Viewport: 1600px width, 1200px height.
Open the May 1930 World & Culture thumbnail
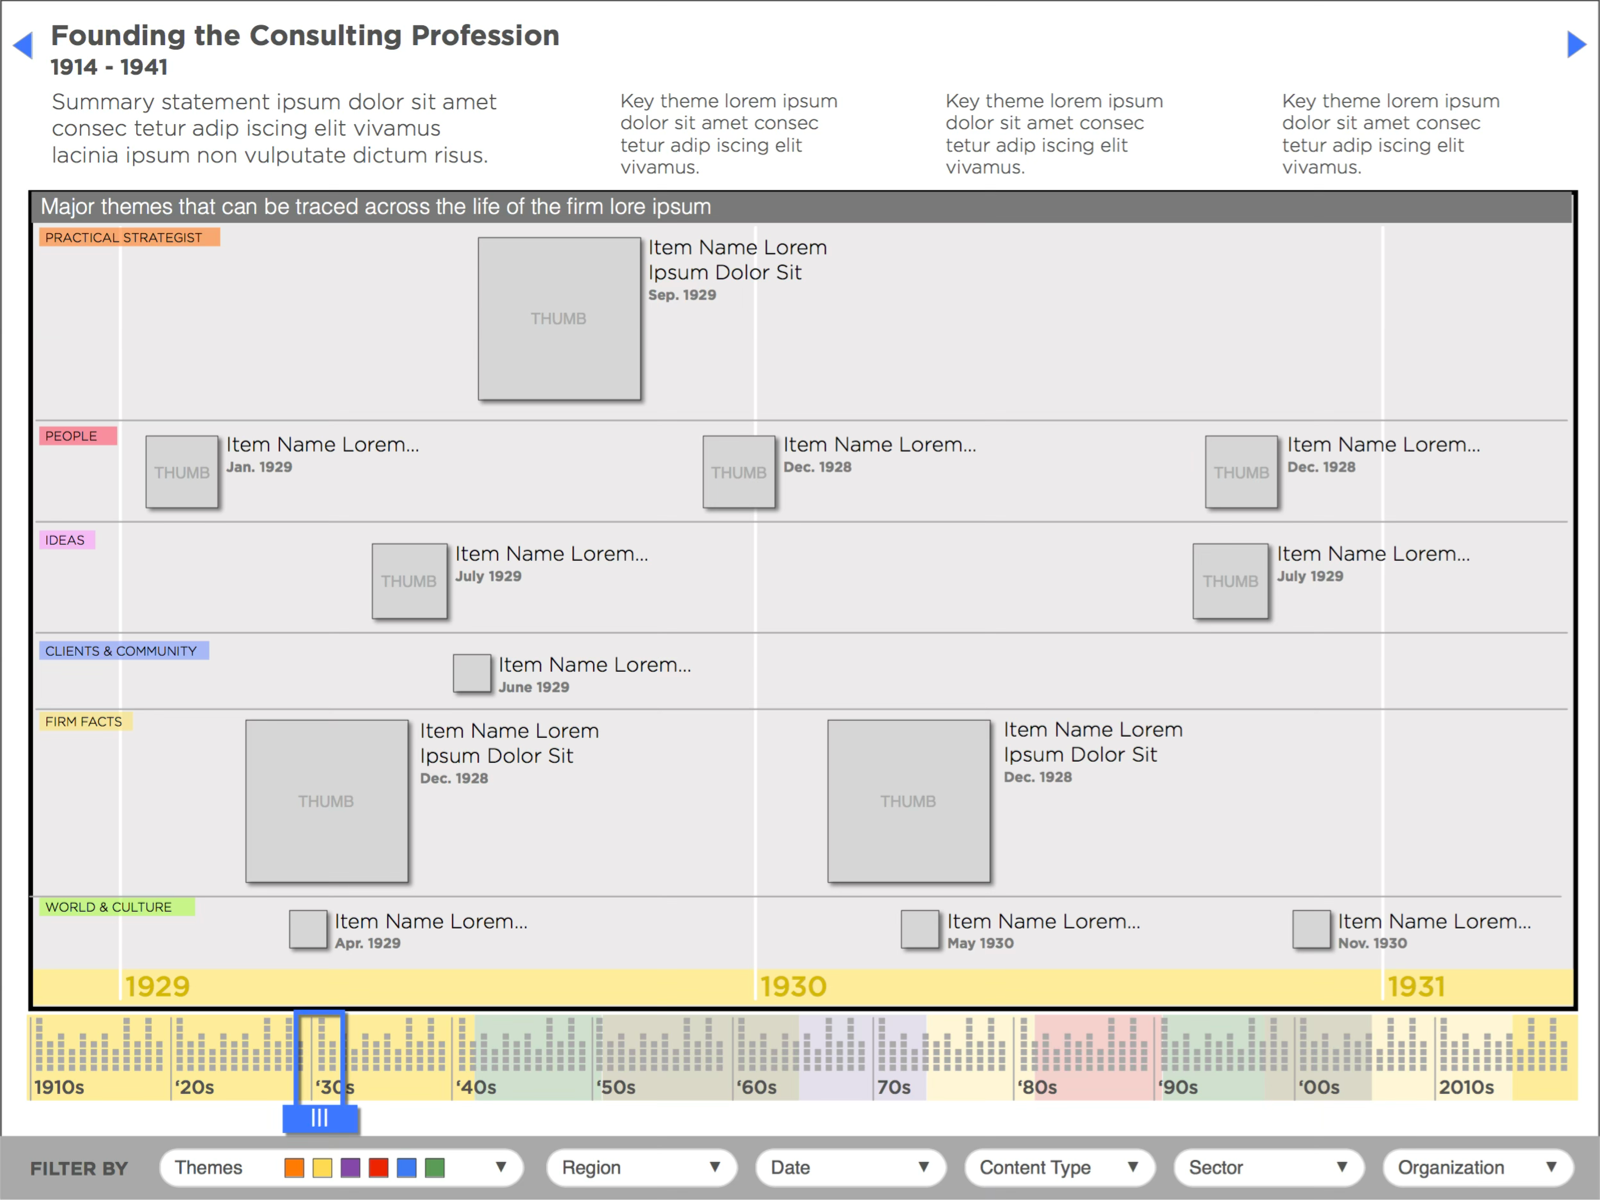coord(920,929)
